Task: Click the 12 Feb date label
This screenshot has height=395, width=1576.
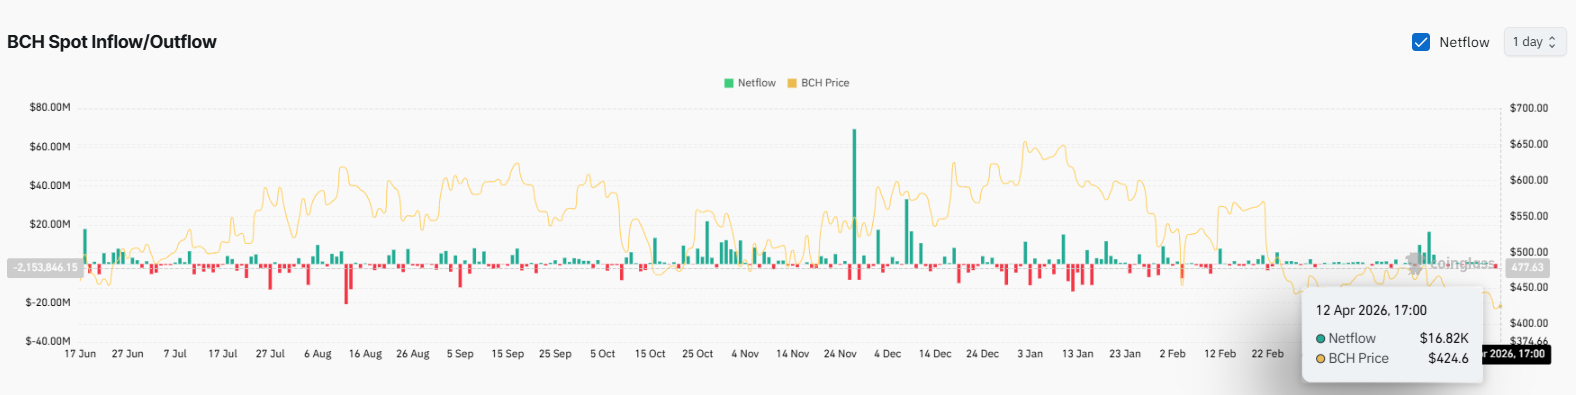Action: (x=1220, y=354)
